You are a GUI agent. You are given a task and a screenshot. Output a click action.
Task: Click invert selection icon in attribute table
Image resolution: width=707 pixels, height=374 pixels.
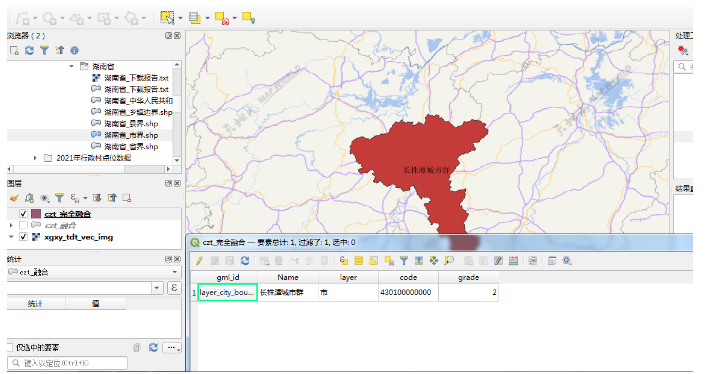[373, 260]
